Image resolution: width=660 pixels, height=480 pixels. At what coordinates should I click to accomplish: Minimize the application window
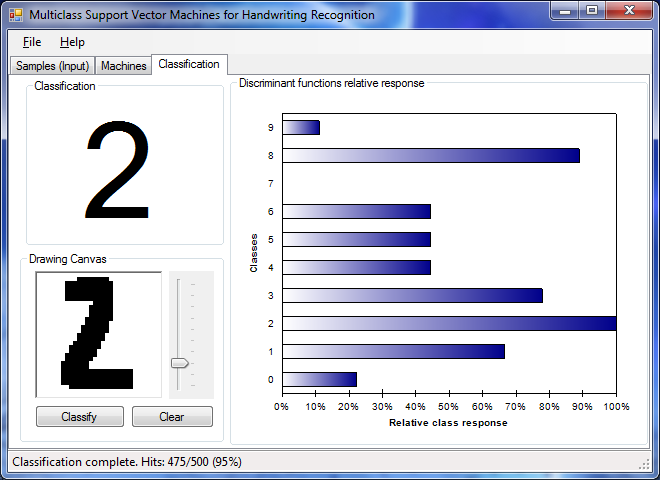565,11
